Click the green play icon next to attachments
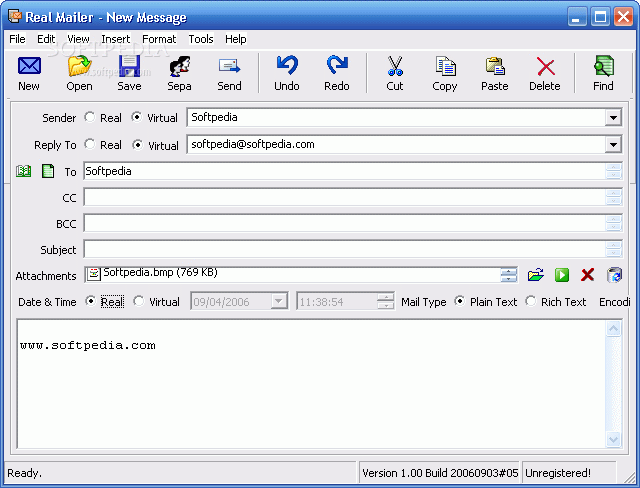640x488 pixels. (562, 275)
